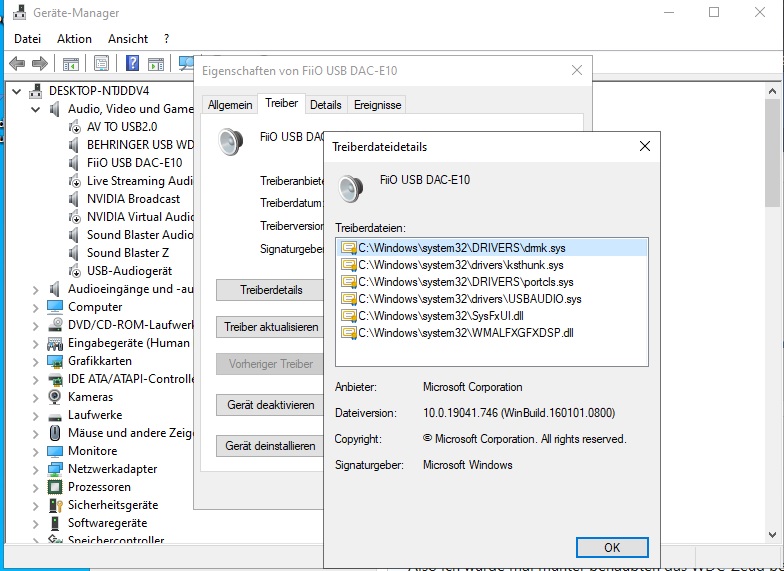The height and width of the screenshot is (571, 784).
Task: Click the BEHRINGER USB WDM speaker icon
Action: 74,145
